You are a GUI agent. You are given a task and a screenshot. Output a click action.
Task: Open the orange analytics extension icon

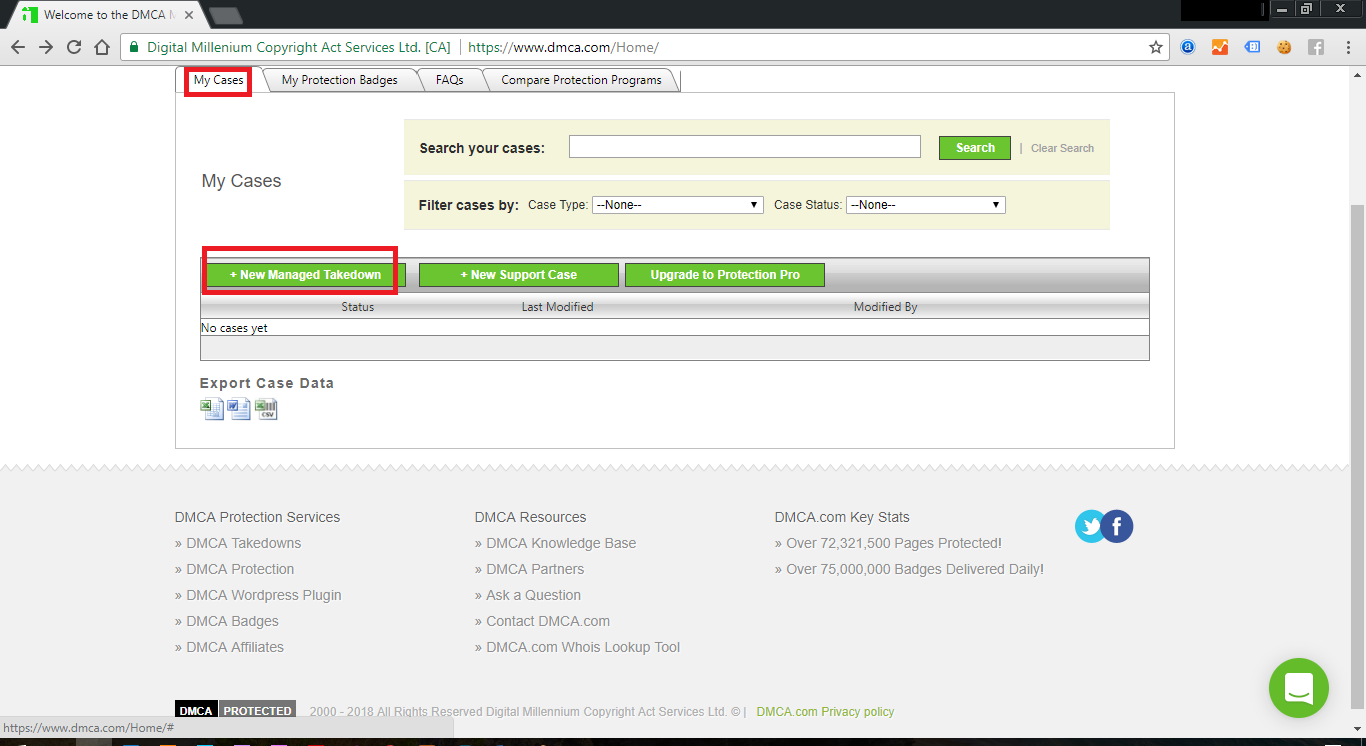1220,46
